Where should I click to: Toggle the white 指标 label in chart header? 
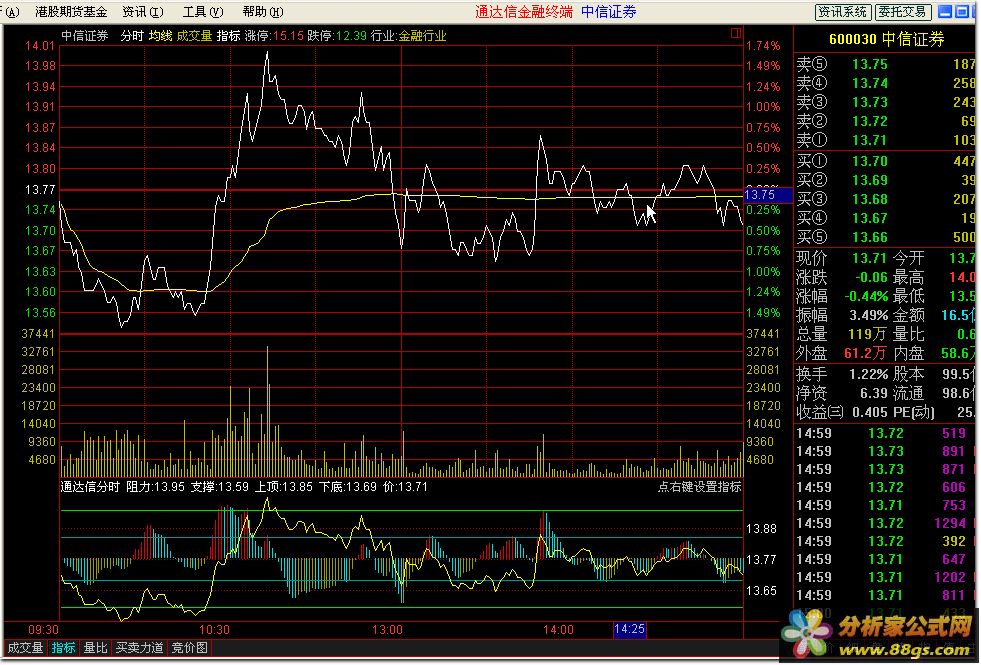coord(228,36)
